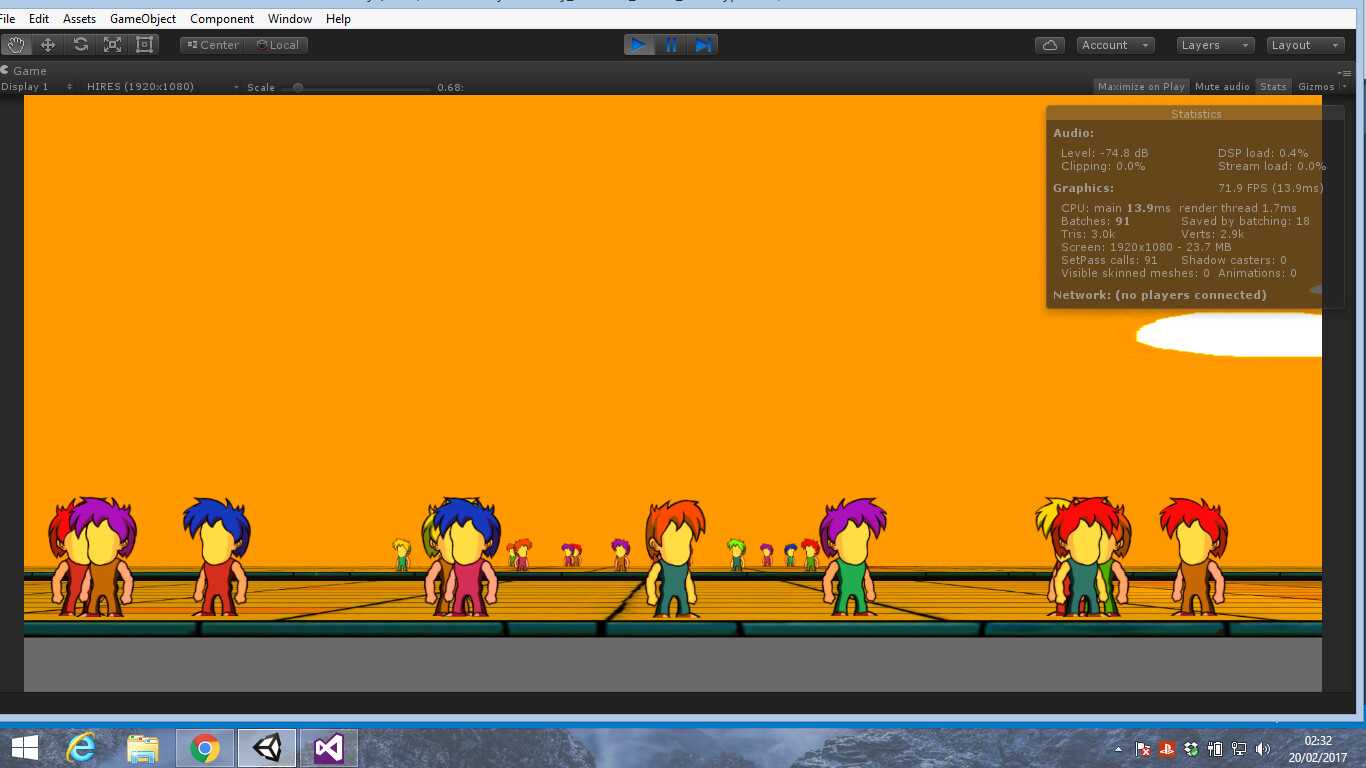
Task: Open the Window menu
Action: click(x=290, y=19)
